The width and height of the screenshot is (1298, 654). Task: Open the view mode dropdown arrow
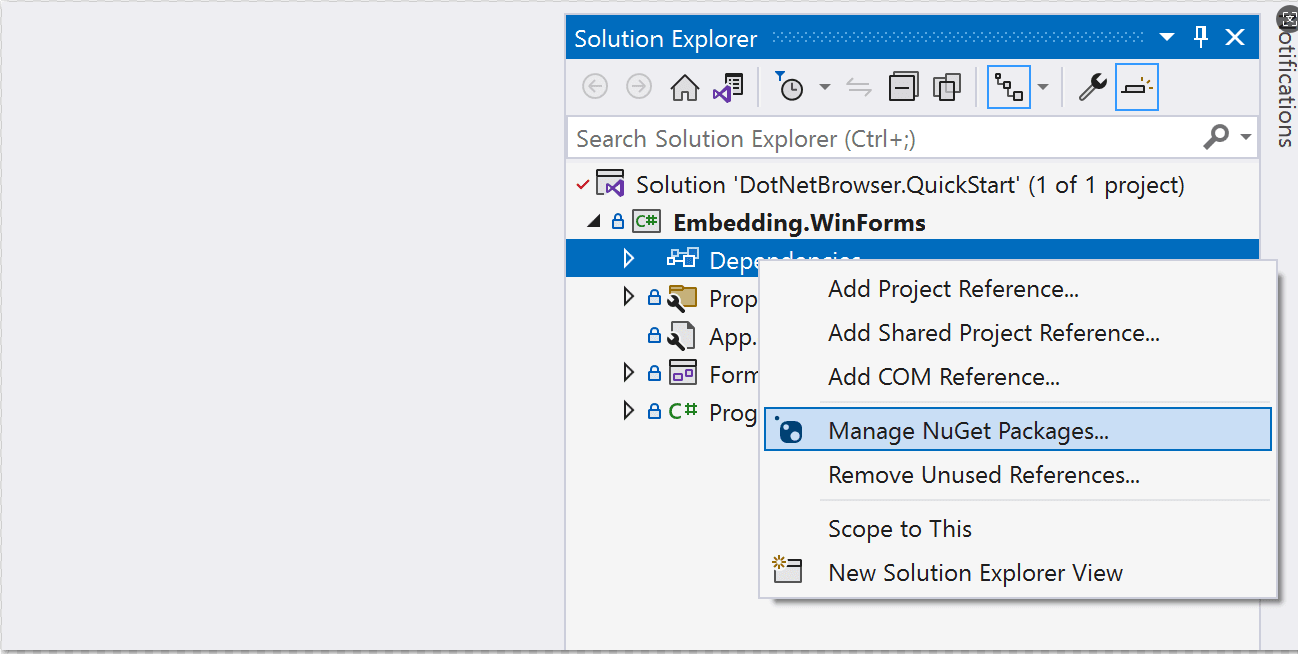tap(1043, 88)
